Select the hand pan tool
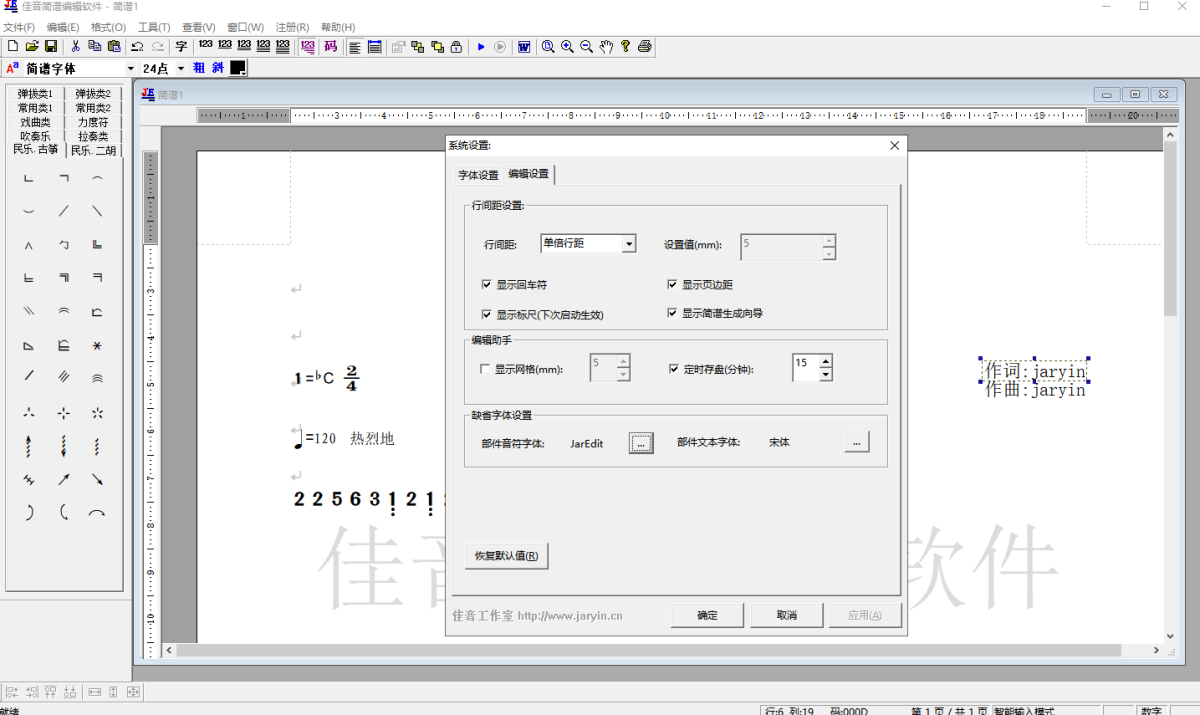The height and width of the screenshot is (715, 1200). 606,47
